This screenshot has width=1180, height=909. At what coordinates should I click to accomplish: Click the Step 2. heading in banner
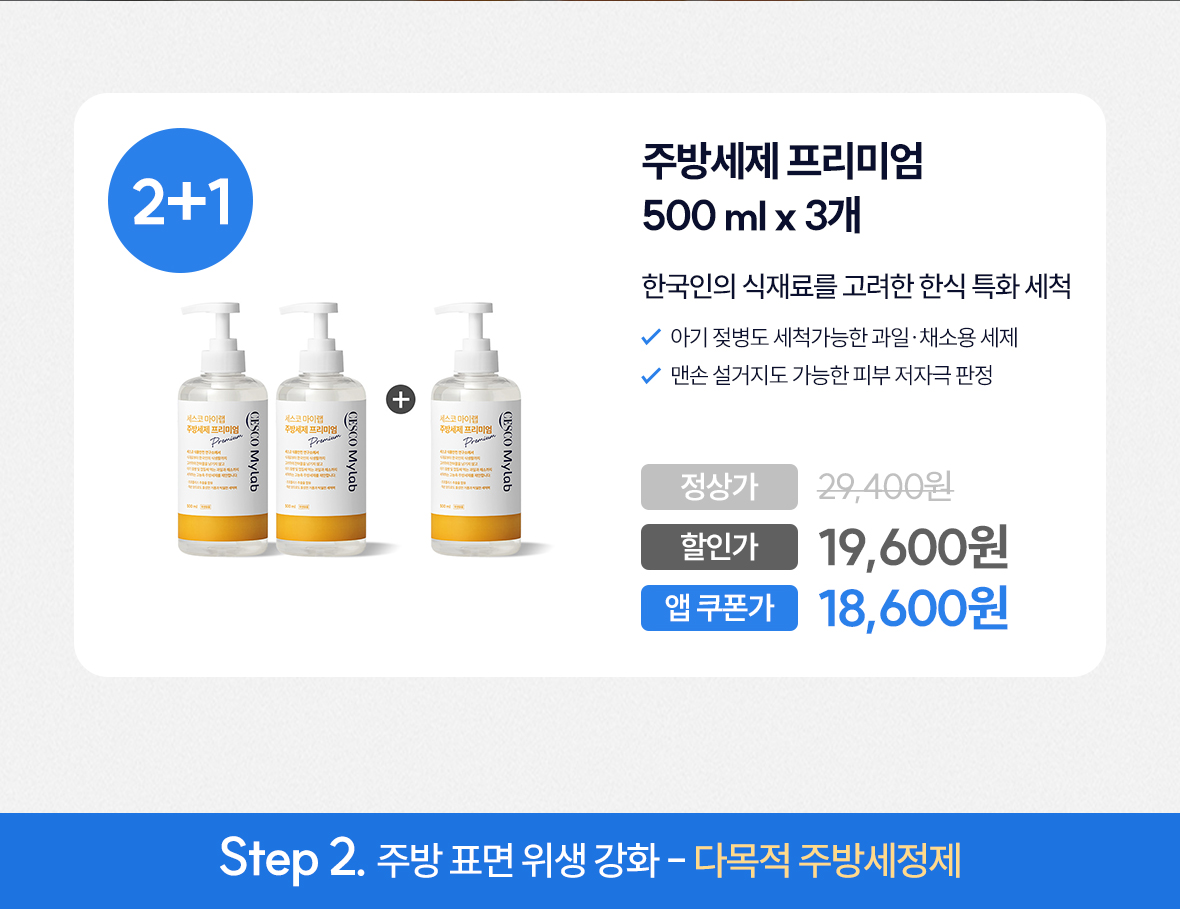[292, 858]
